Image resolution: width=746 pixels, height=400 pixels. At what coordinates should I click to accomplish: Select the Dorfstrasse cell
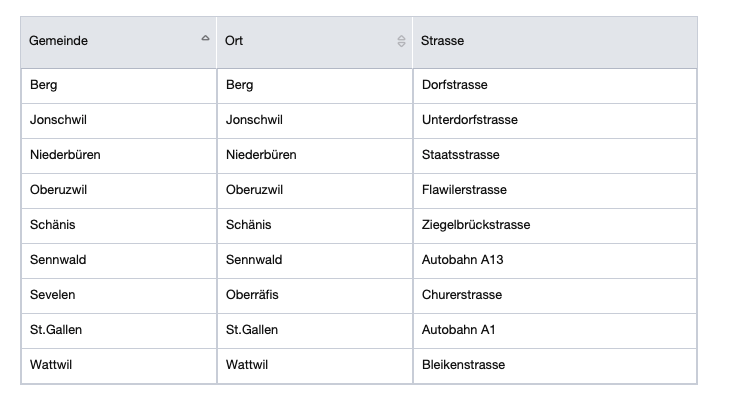(454, 85)
